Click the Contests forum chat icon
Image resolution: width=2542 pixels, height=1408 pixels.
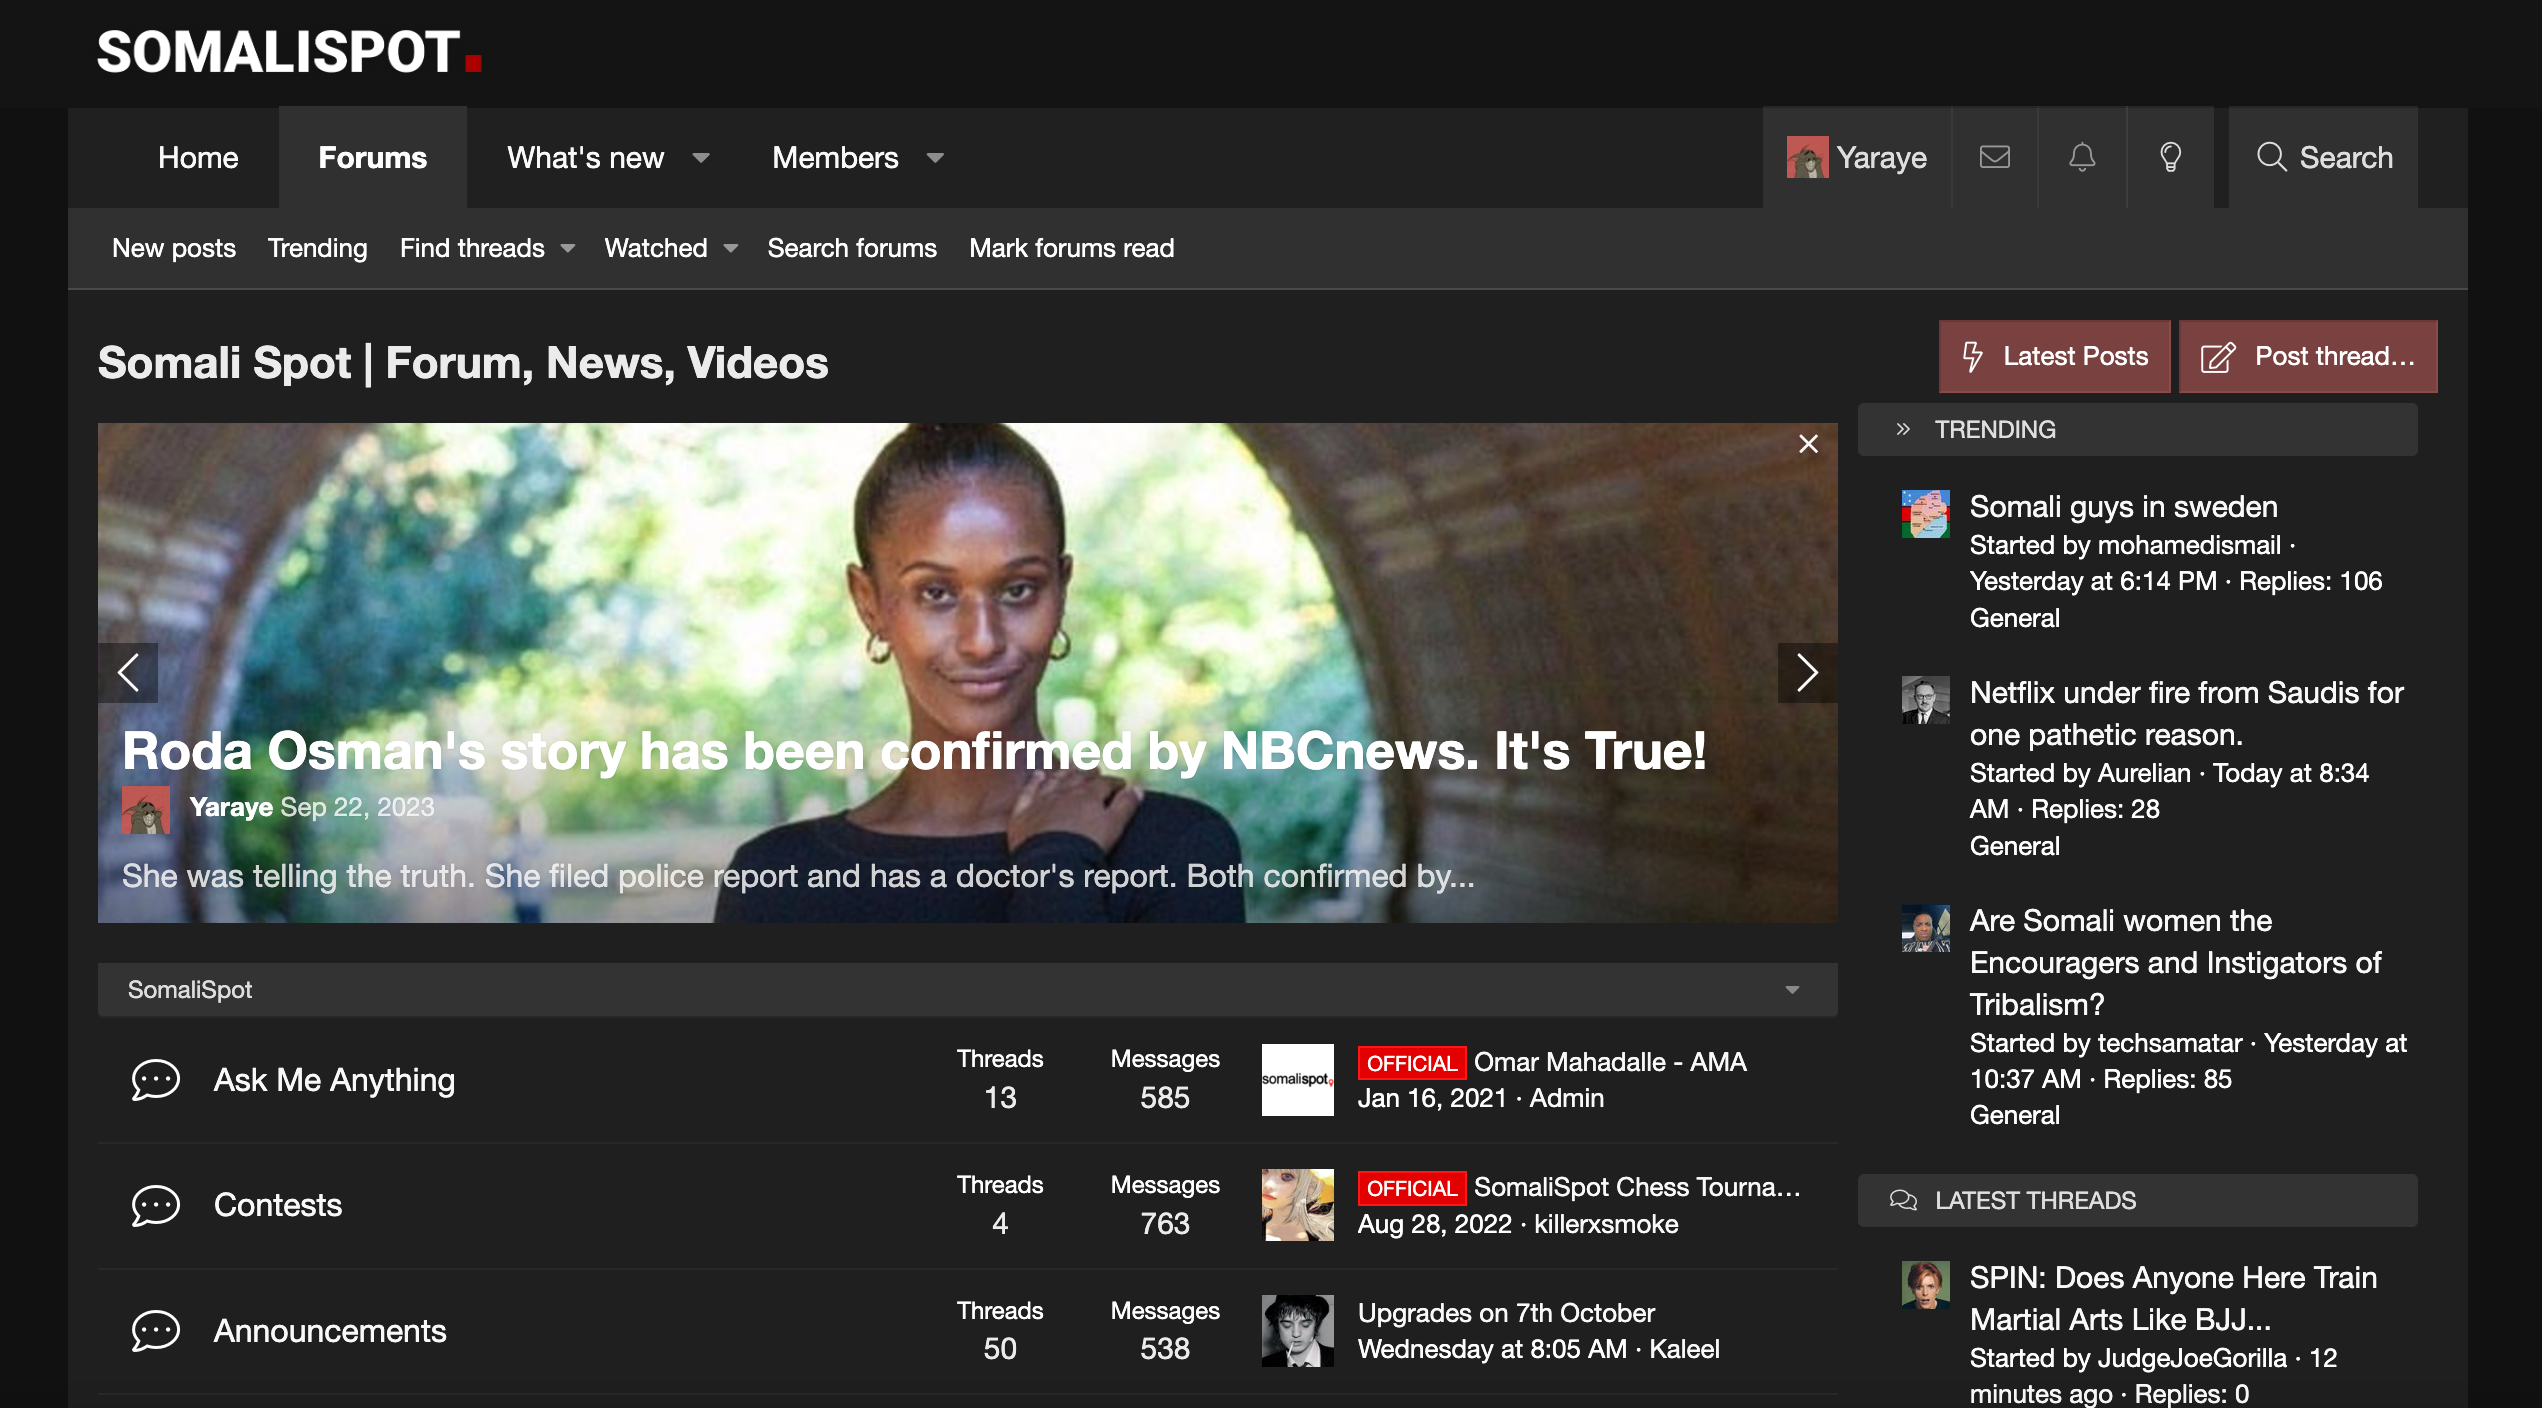click(x=156, y=1205)
